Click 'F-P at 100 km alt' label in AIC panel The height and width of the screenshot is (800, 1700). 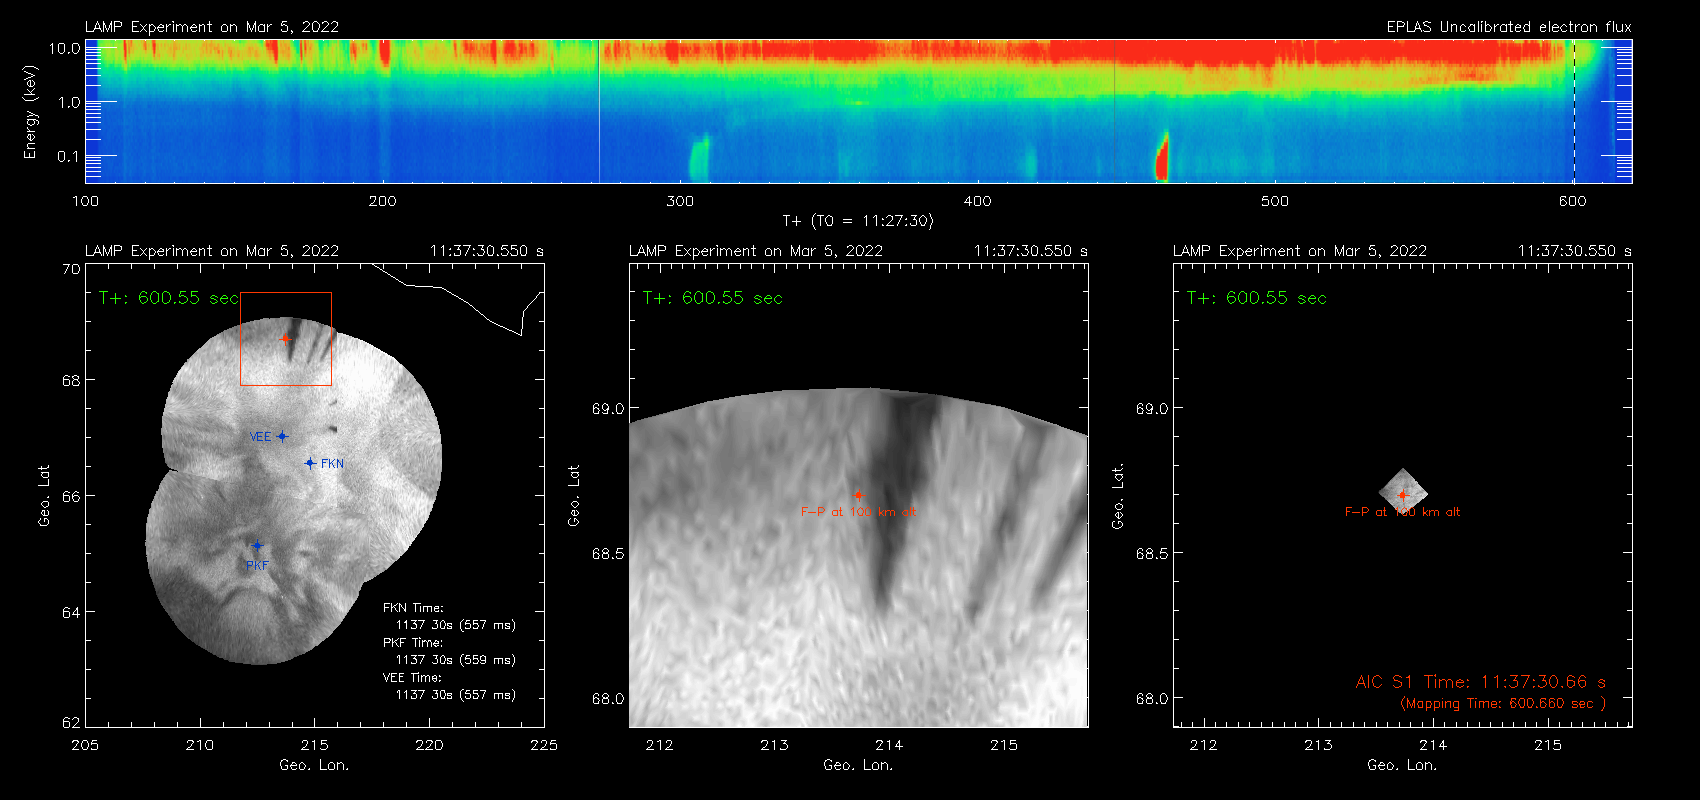pos(1402,512)
